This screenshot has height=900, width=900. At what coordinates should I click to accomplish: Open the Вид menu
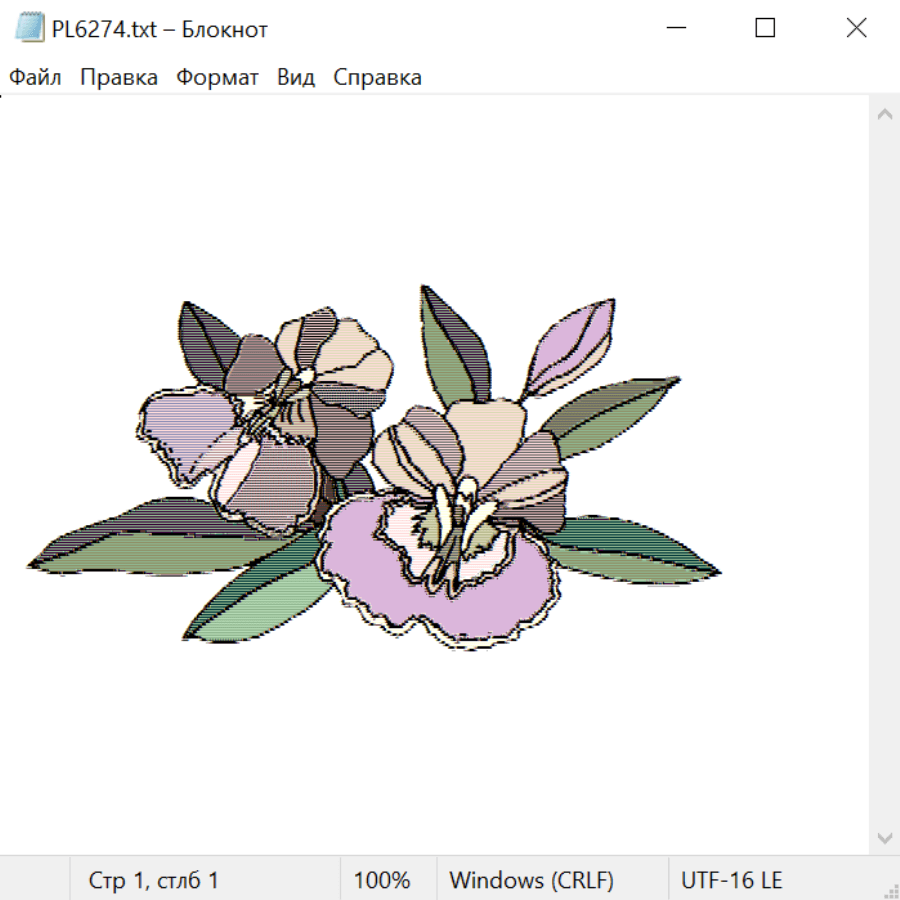coord(296,78)
